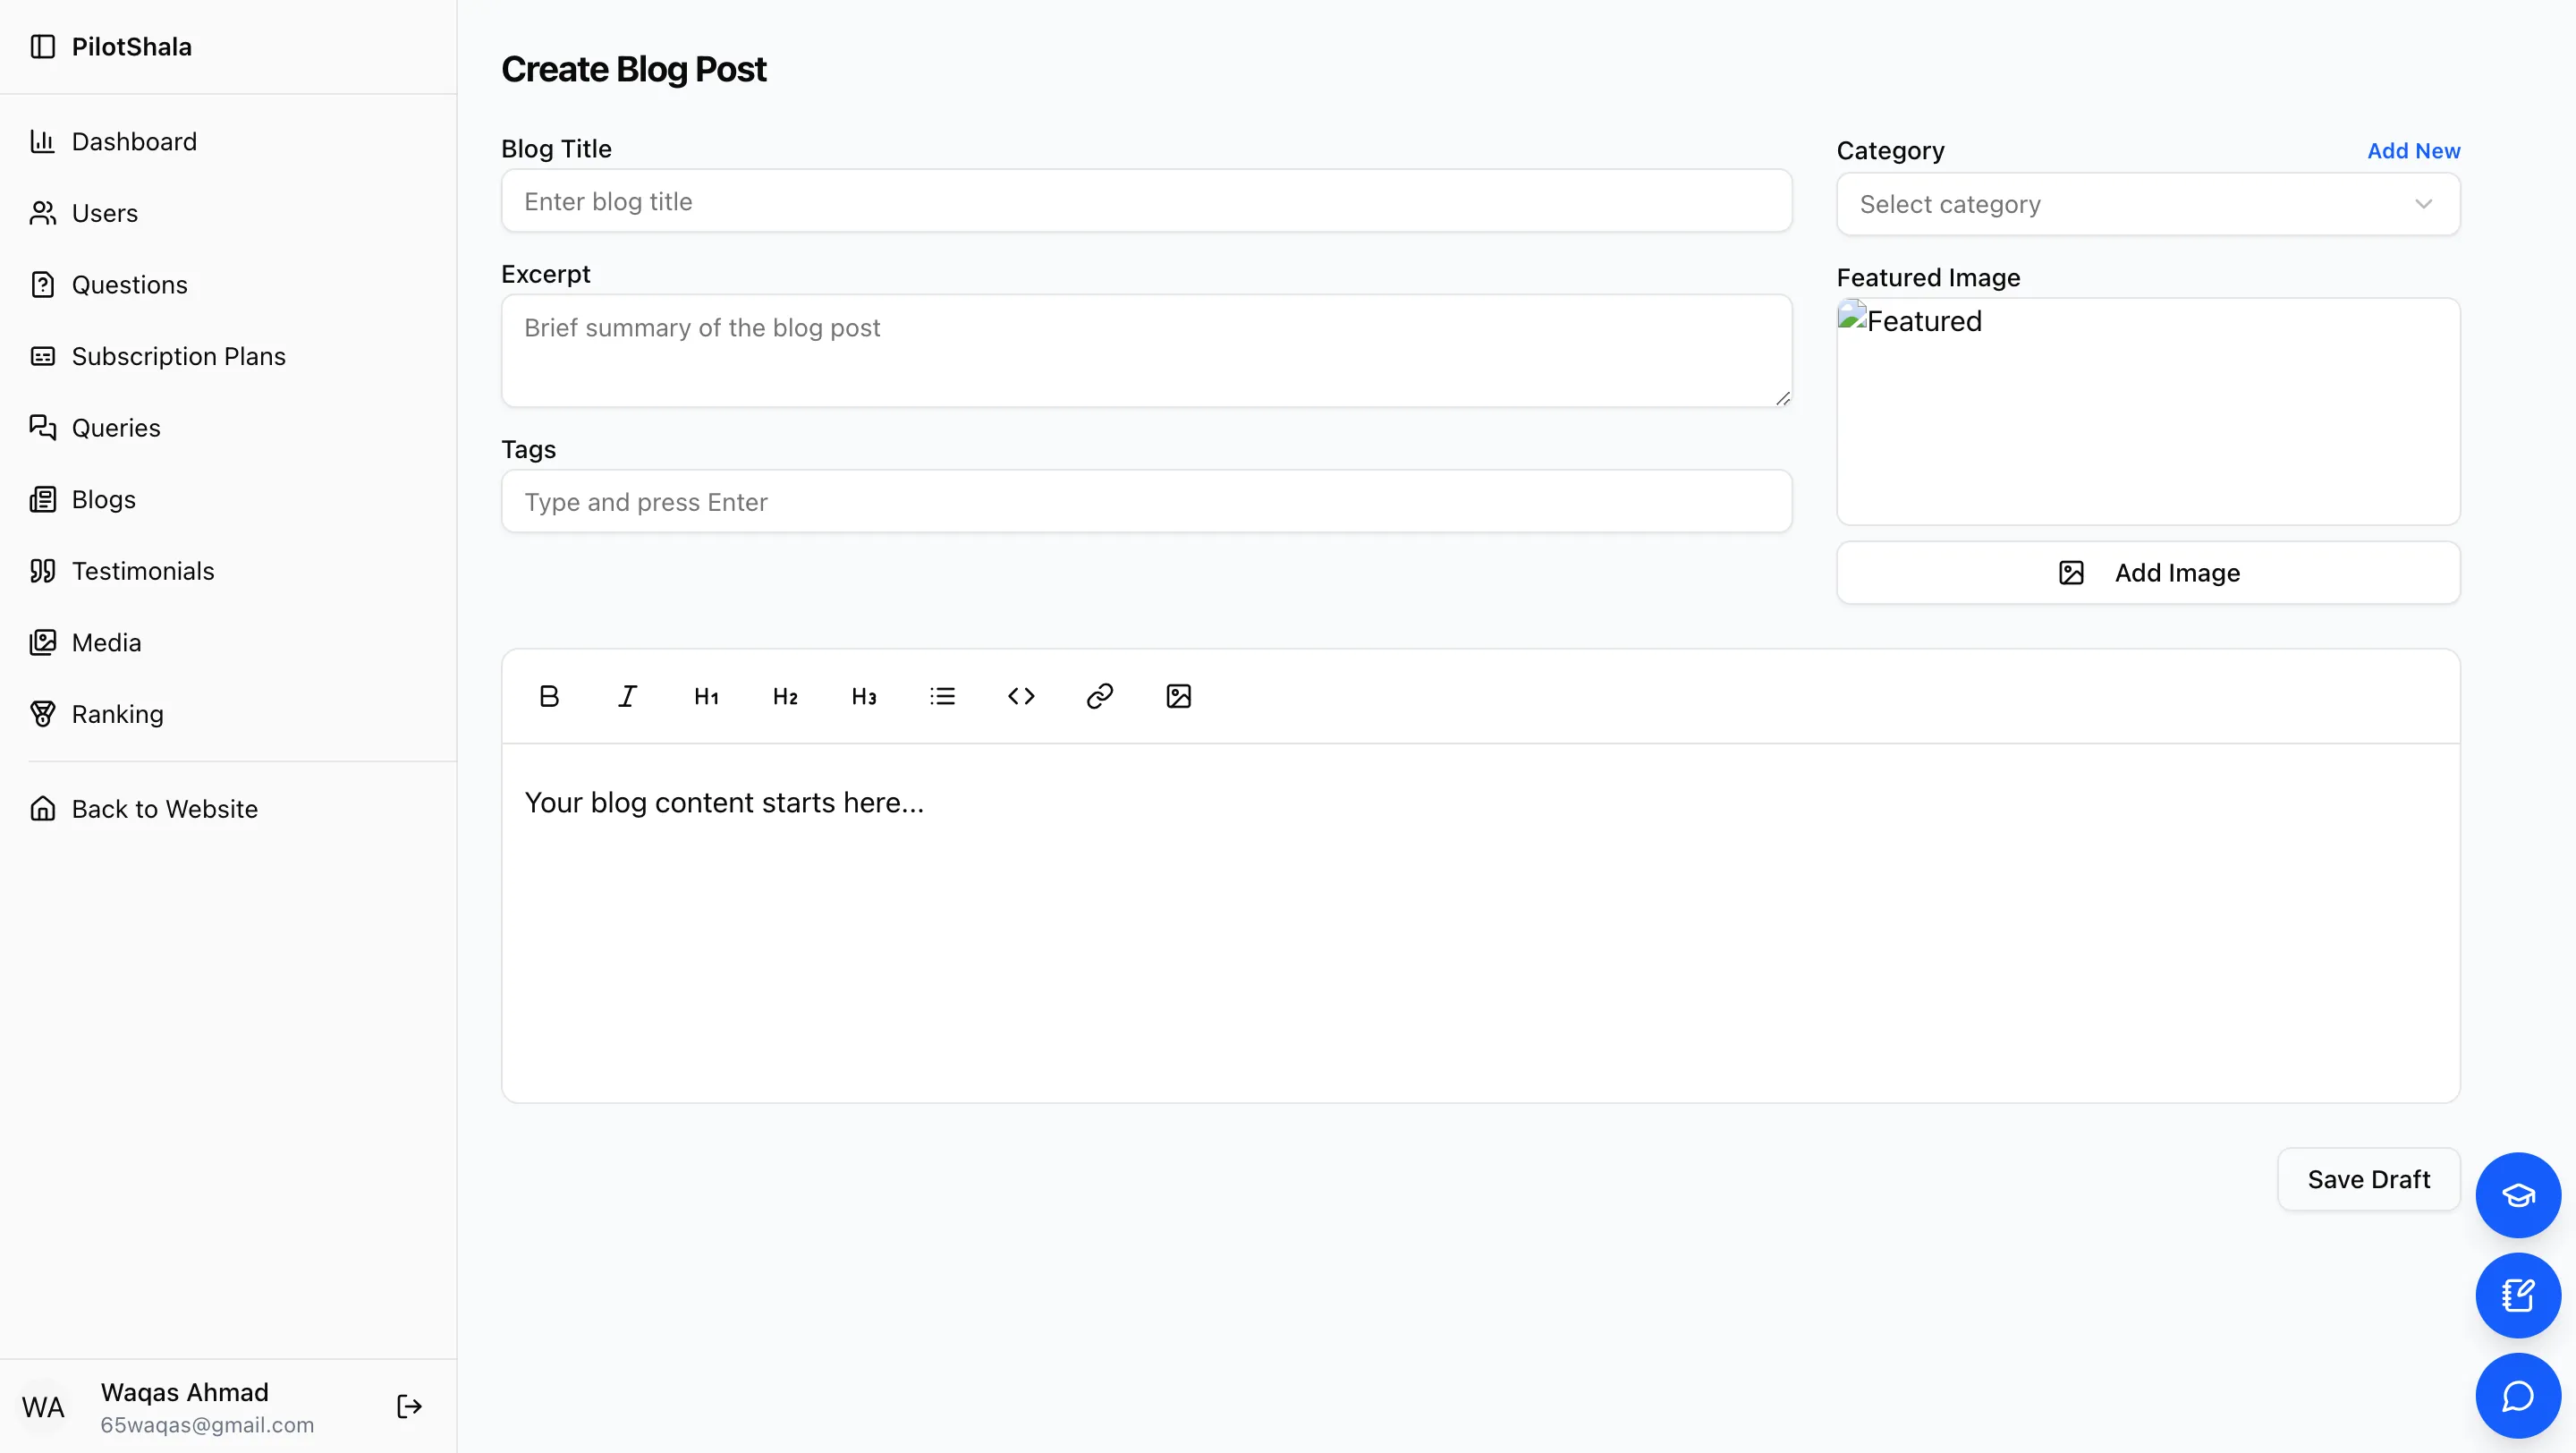The width and height of the screenshot is (2576, 1453).
Task: Click the Add Image button
Action: pos(2147,572)
